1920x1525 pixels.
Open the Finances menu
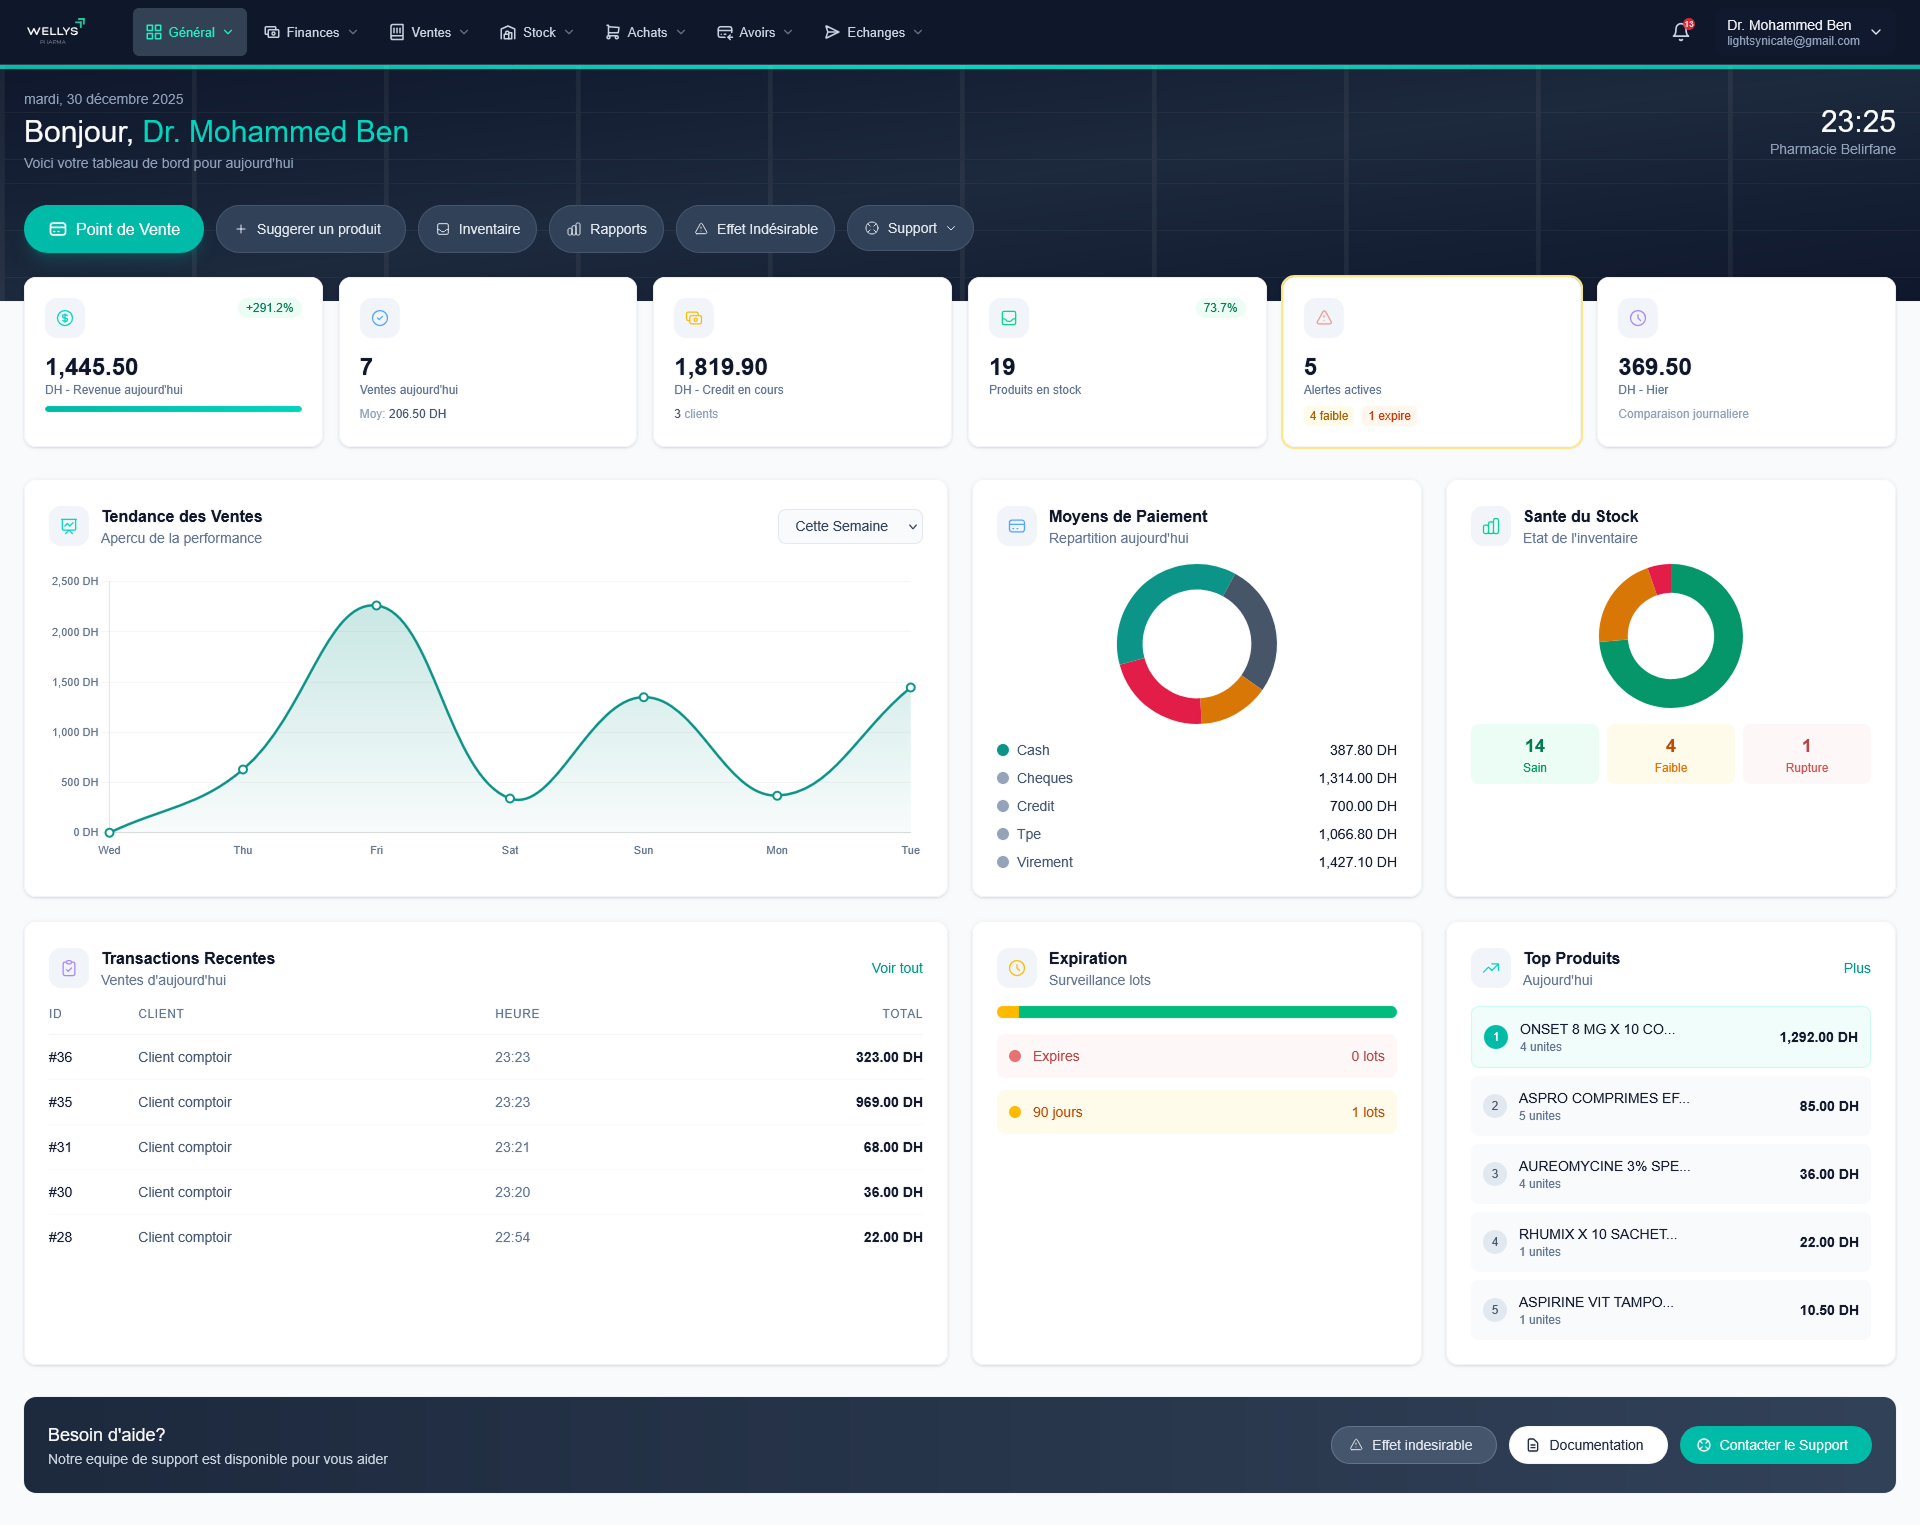tap(311, 32)
